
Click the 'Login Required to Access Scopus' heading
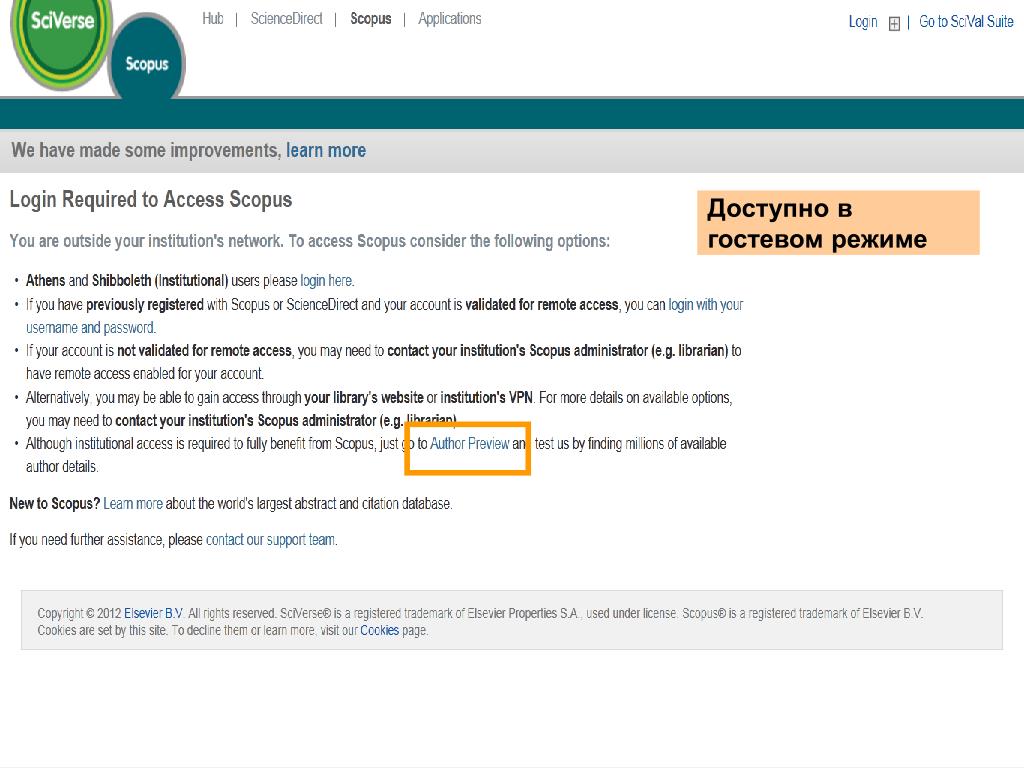(x=151, y=200)
